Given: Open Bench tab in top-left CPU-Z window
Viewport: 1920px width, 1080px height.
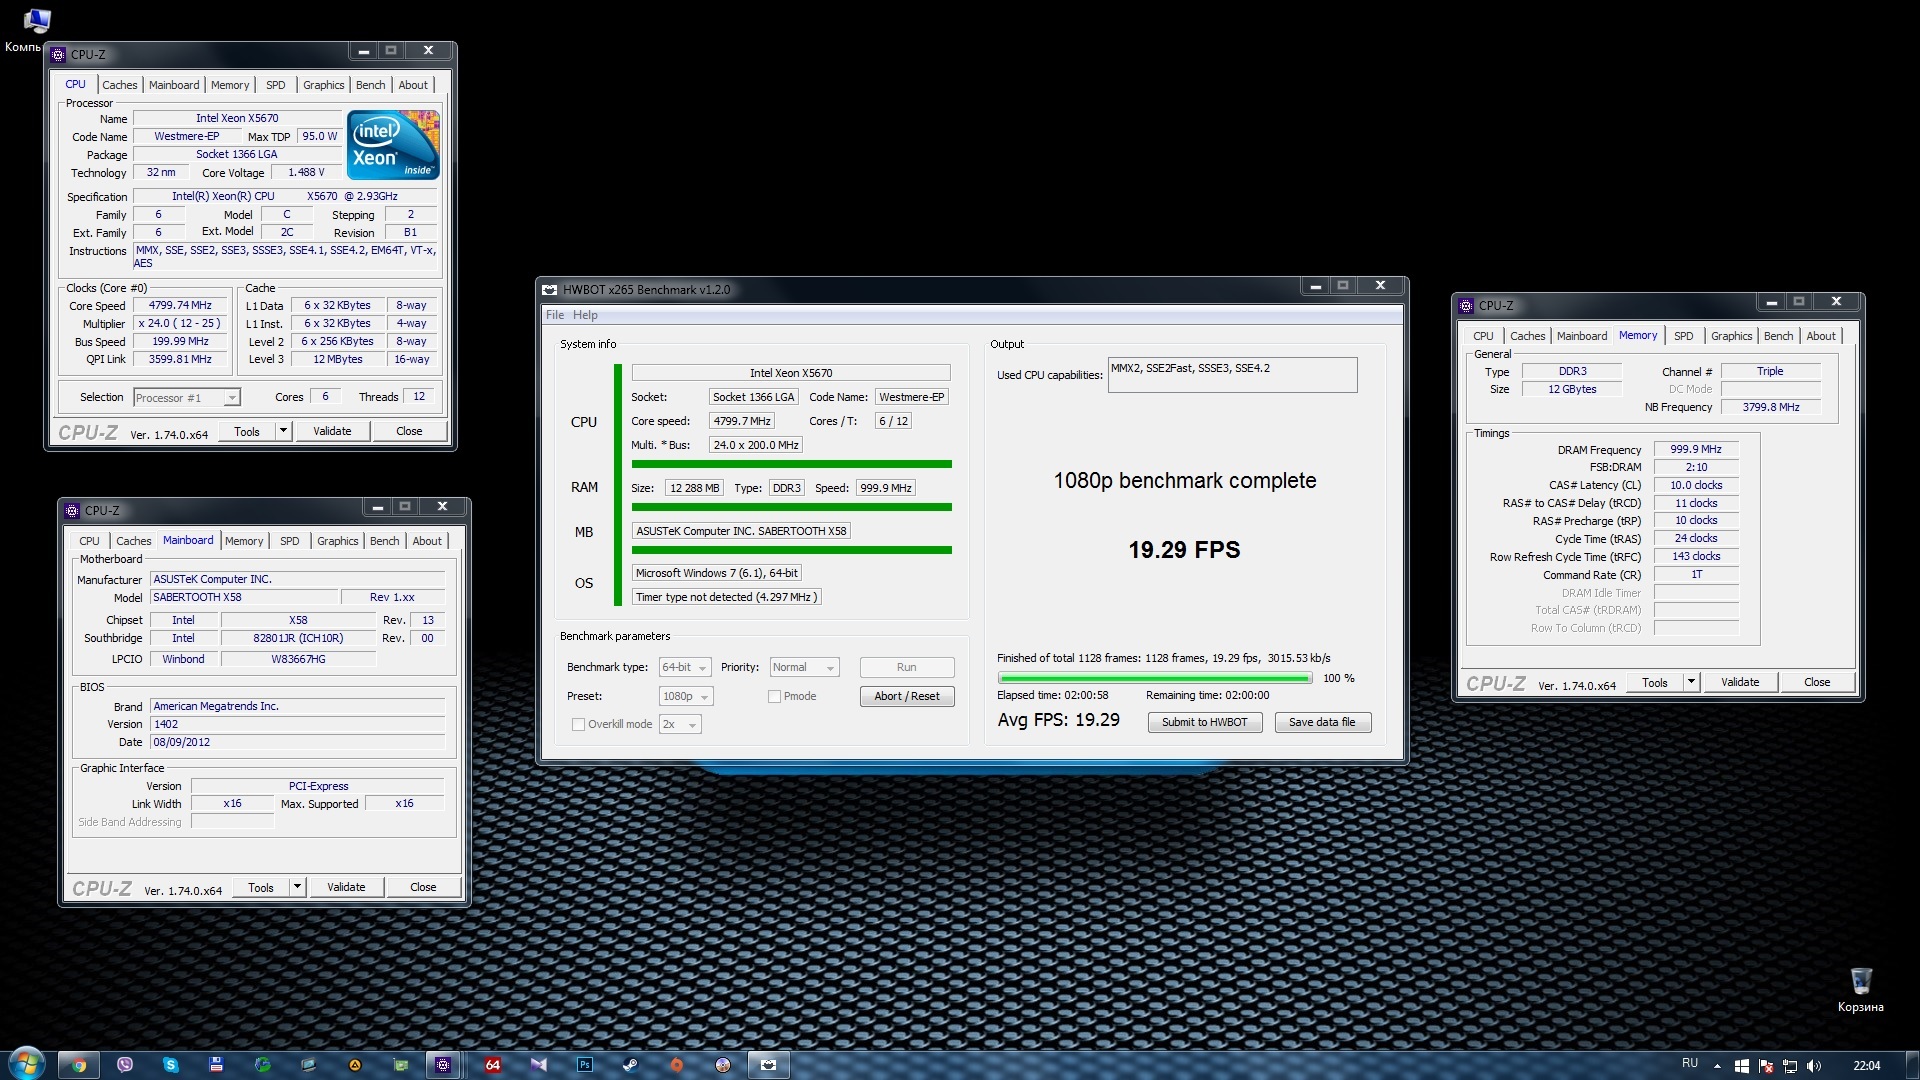Looking at the screenshot, I should point(370,85).
